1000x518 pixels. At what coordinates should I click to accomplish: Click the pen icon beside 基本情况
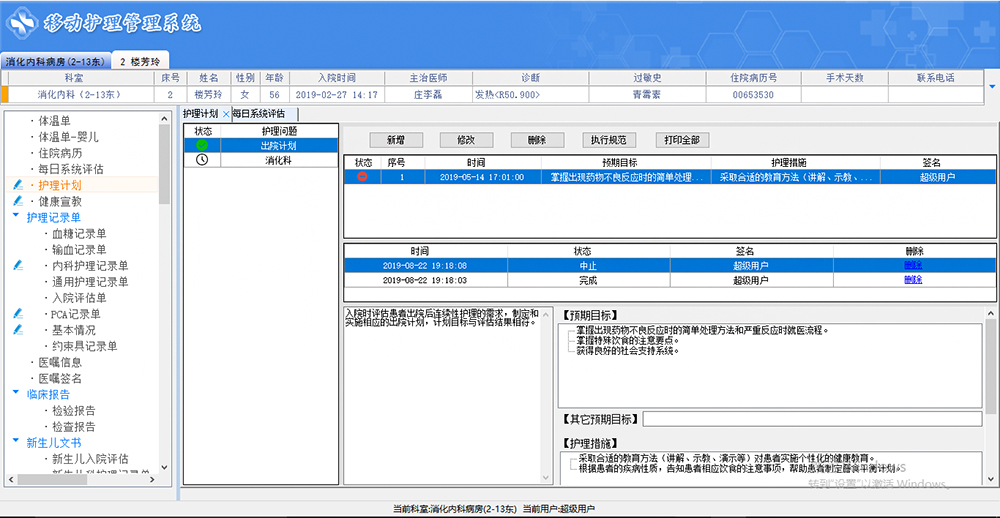(17, 330)
